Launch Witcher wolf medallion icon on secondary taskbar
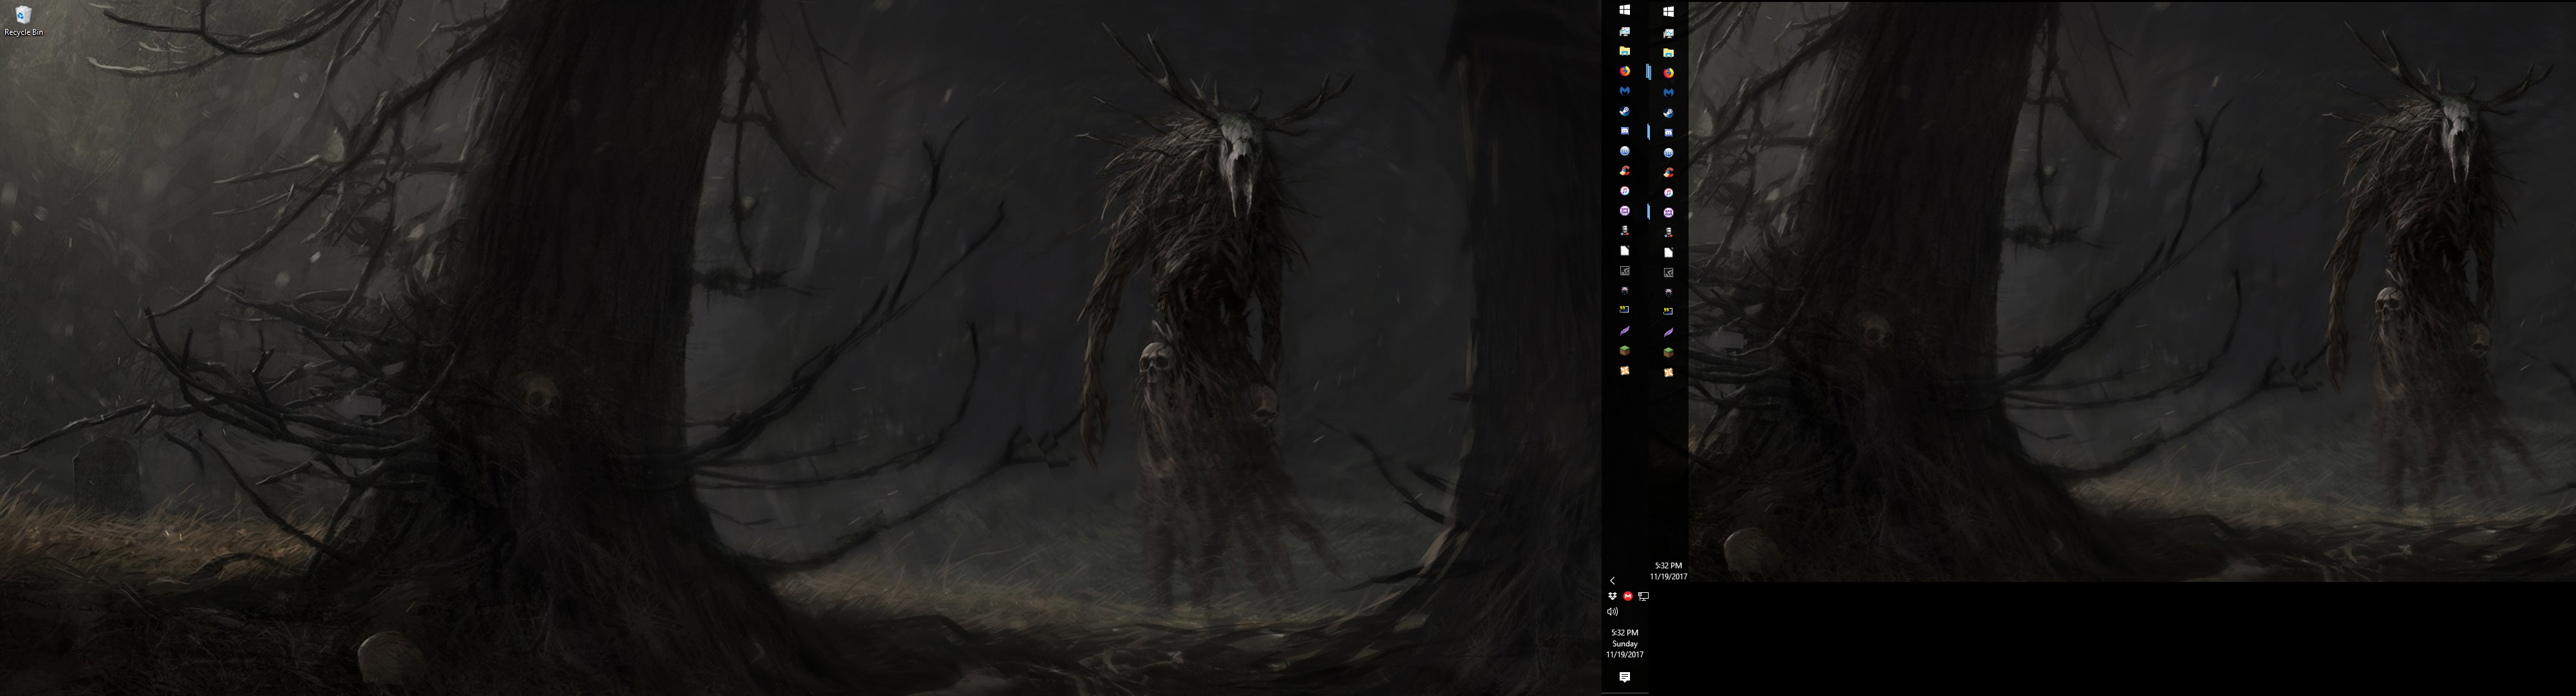 click(x=1668, y=292)
